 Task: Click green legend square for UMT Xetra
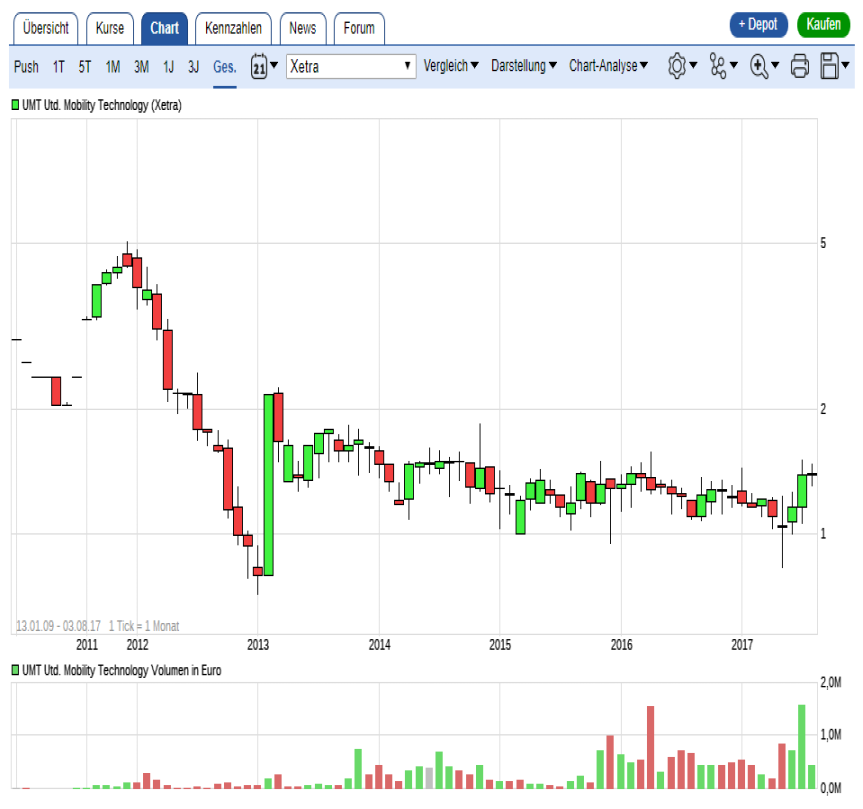tap(15, 105)
